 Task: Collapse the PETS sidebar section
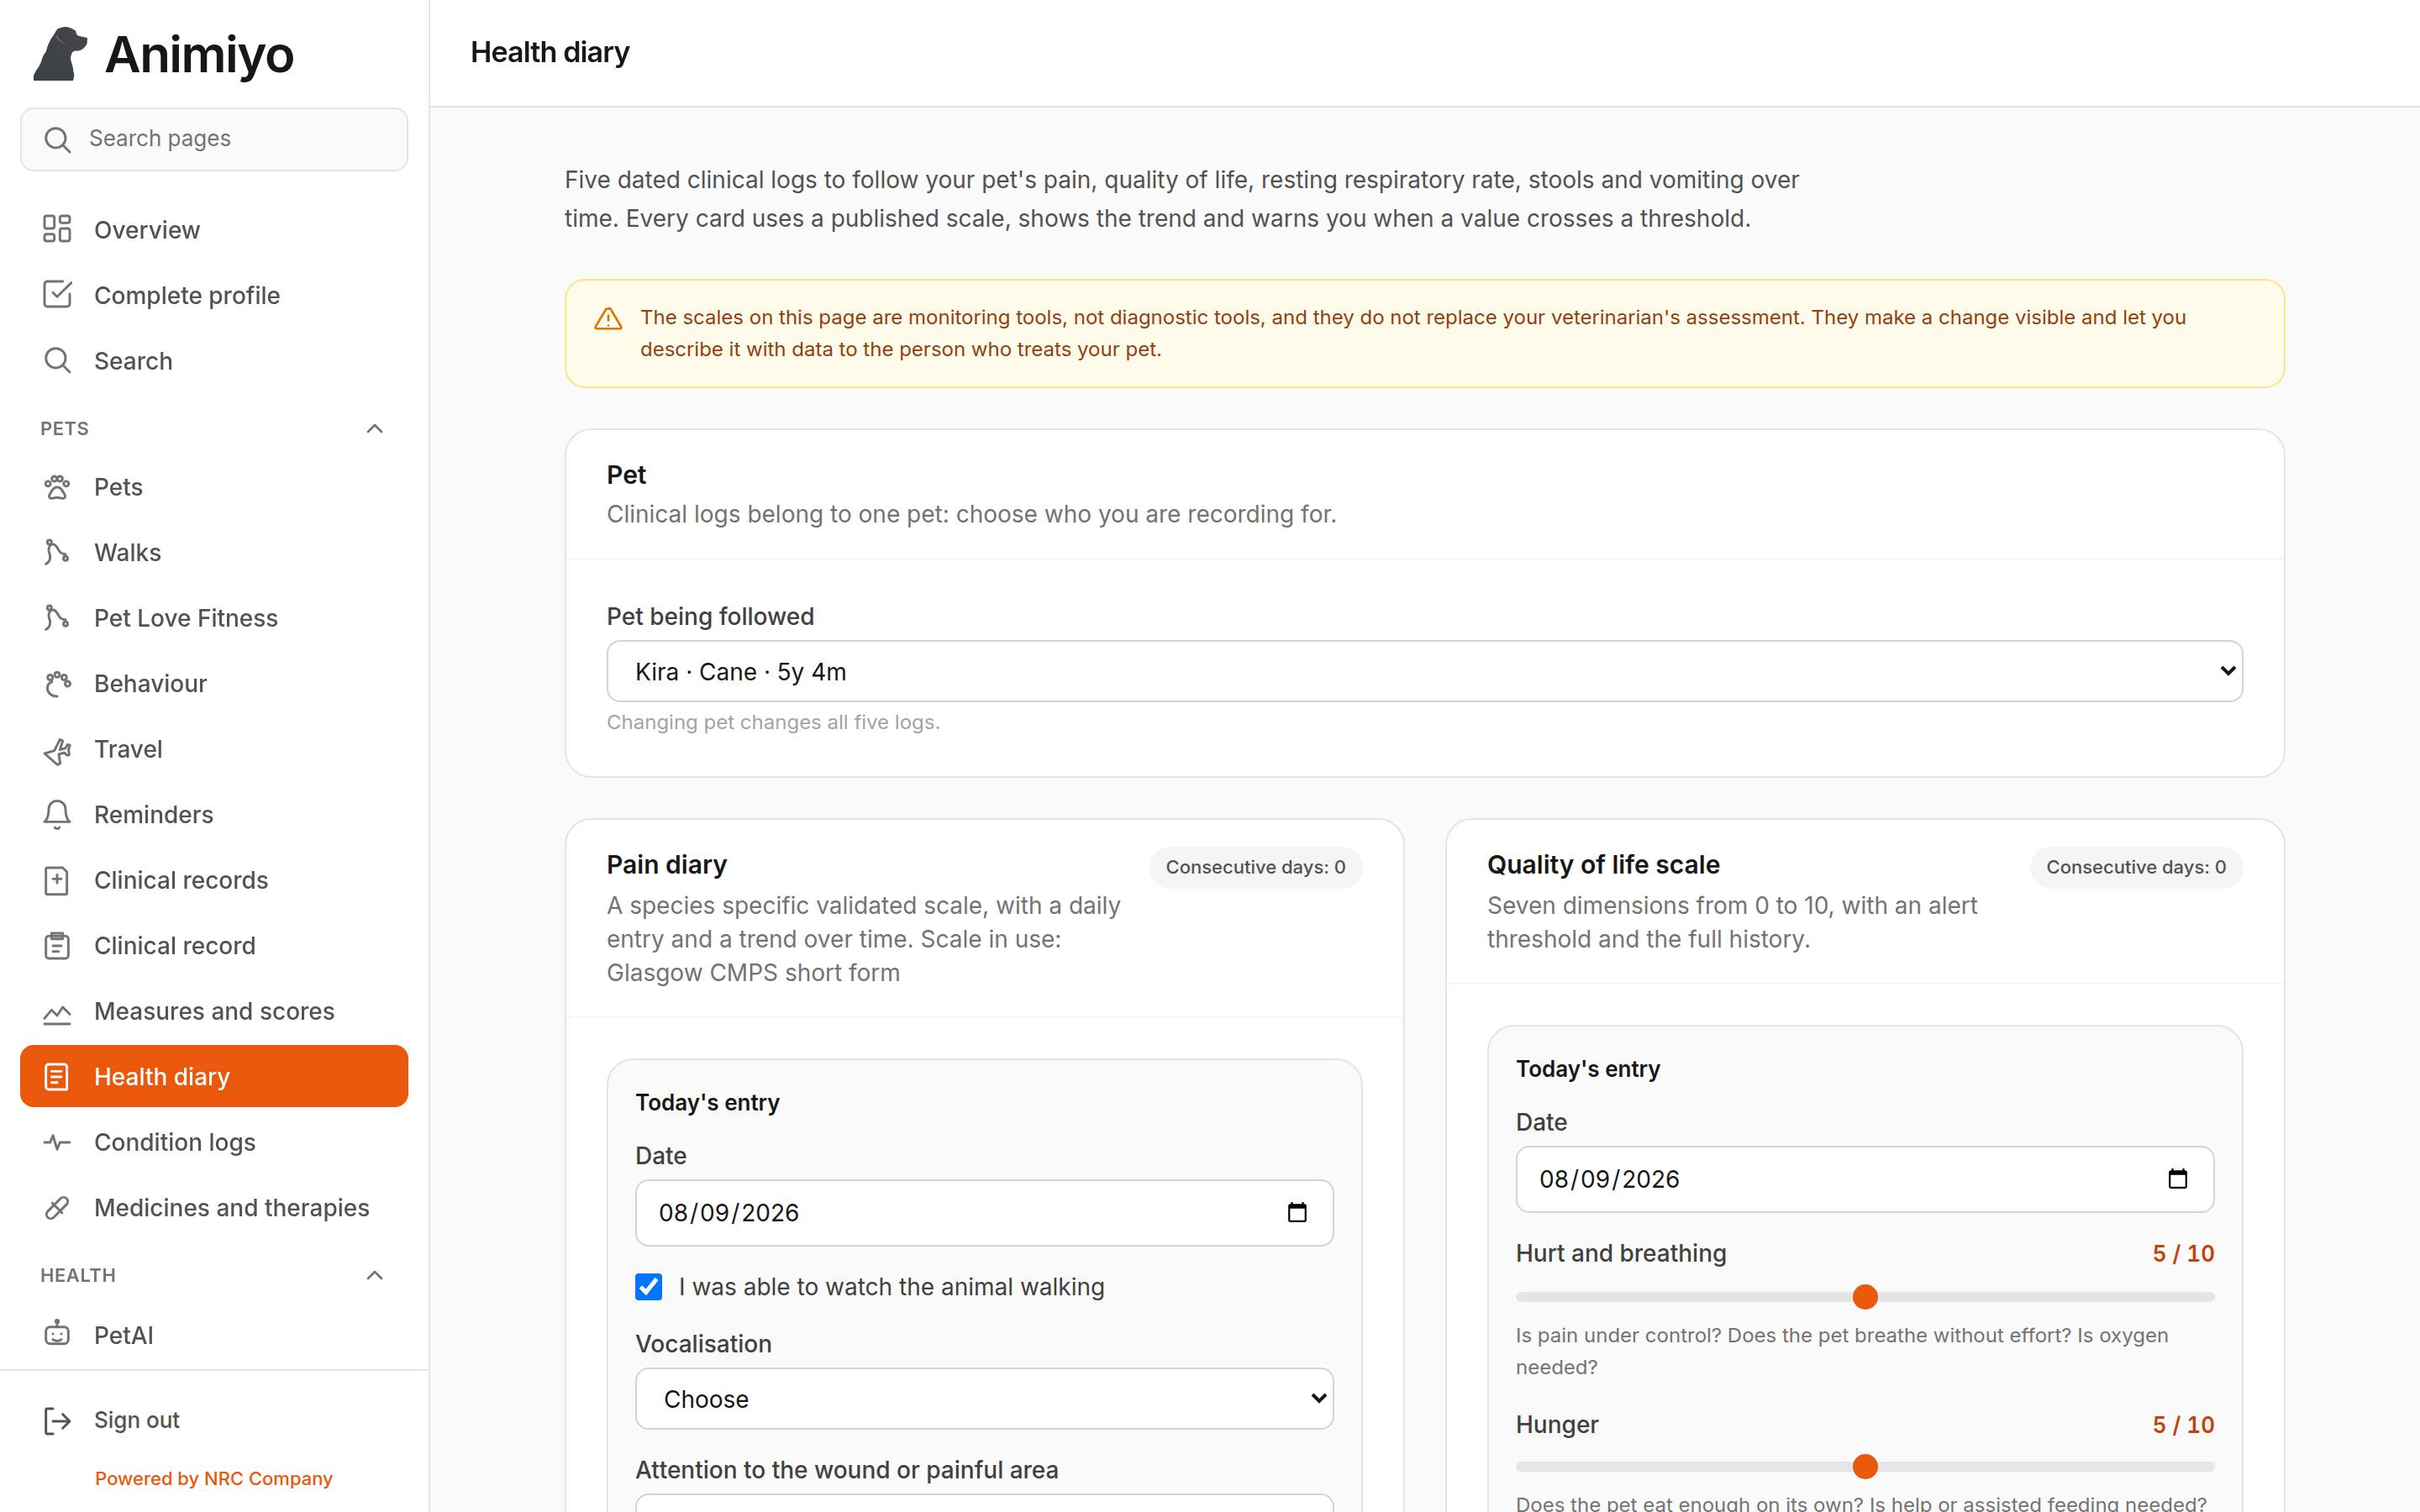(375, 428)
